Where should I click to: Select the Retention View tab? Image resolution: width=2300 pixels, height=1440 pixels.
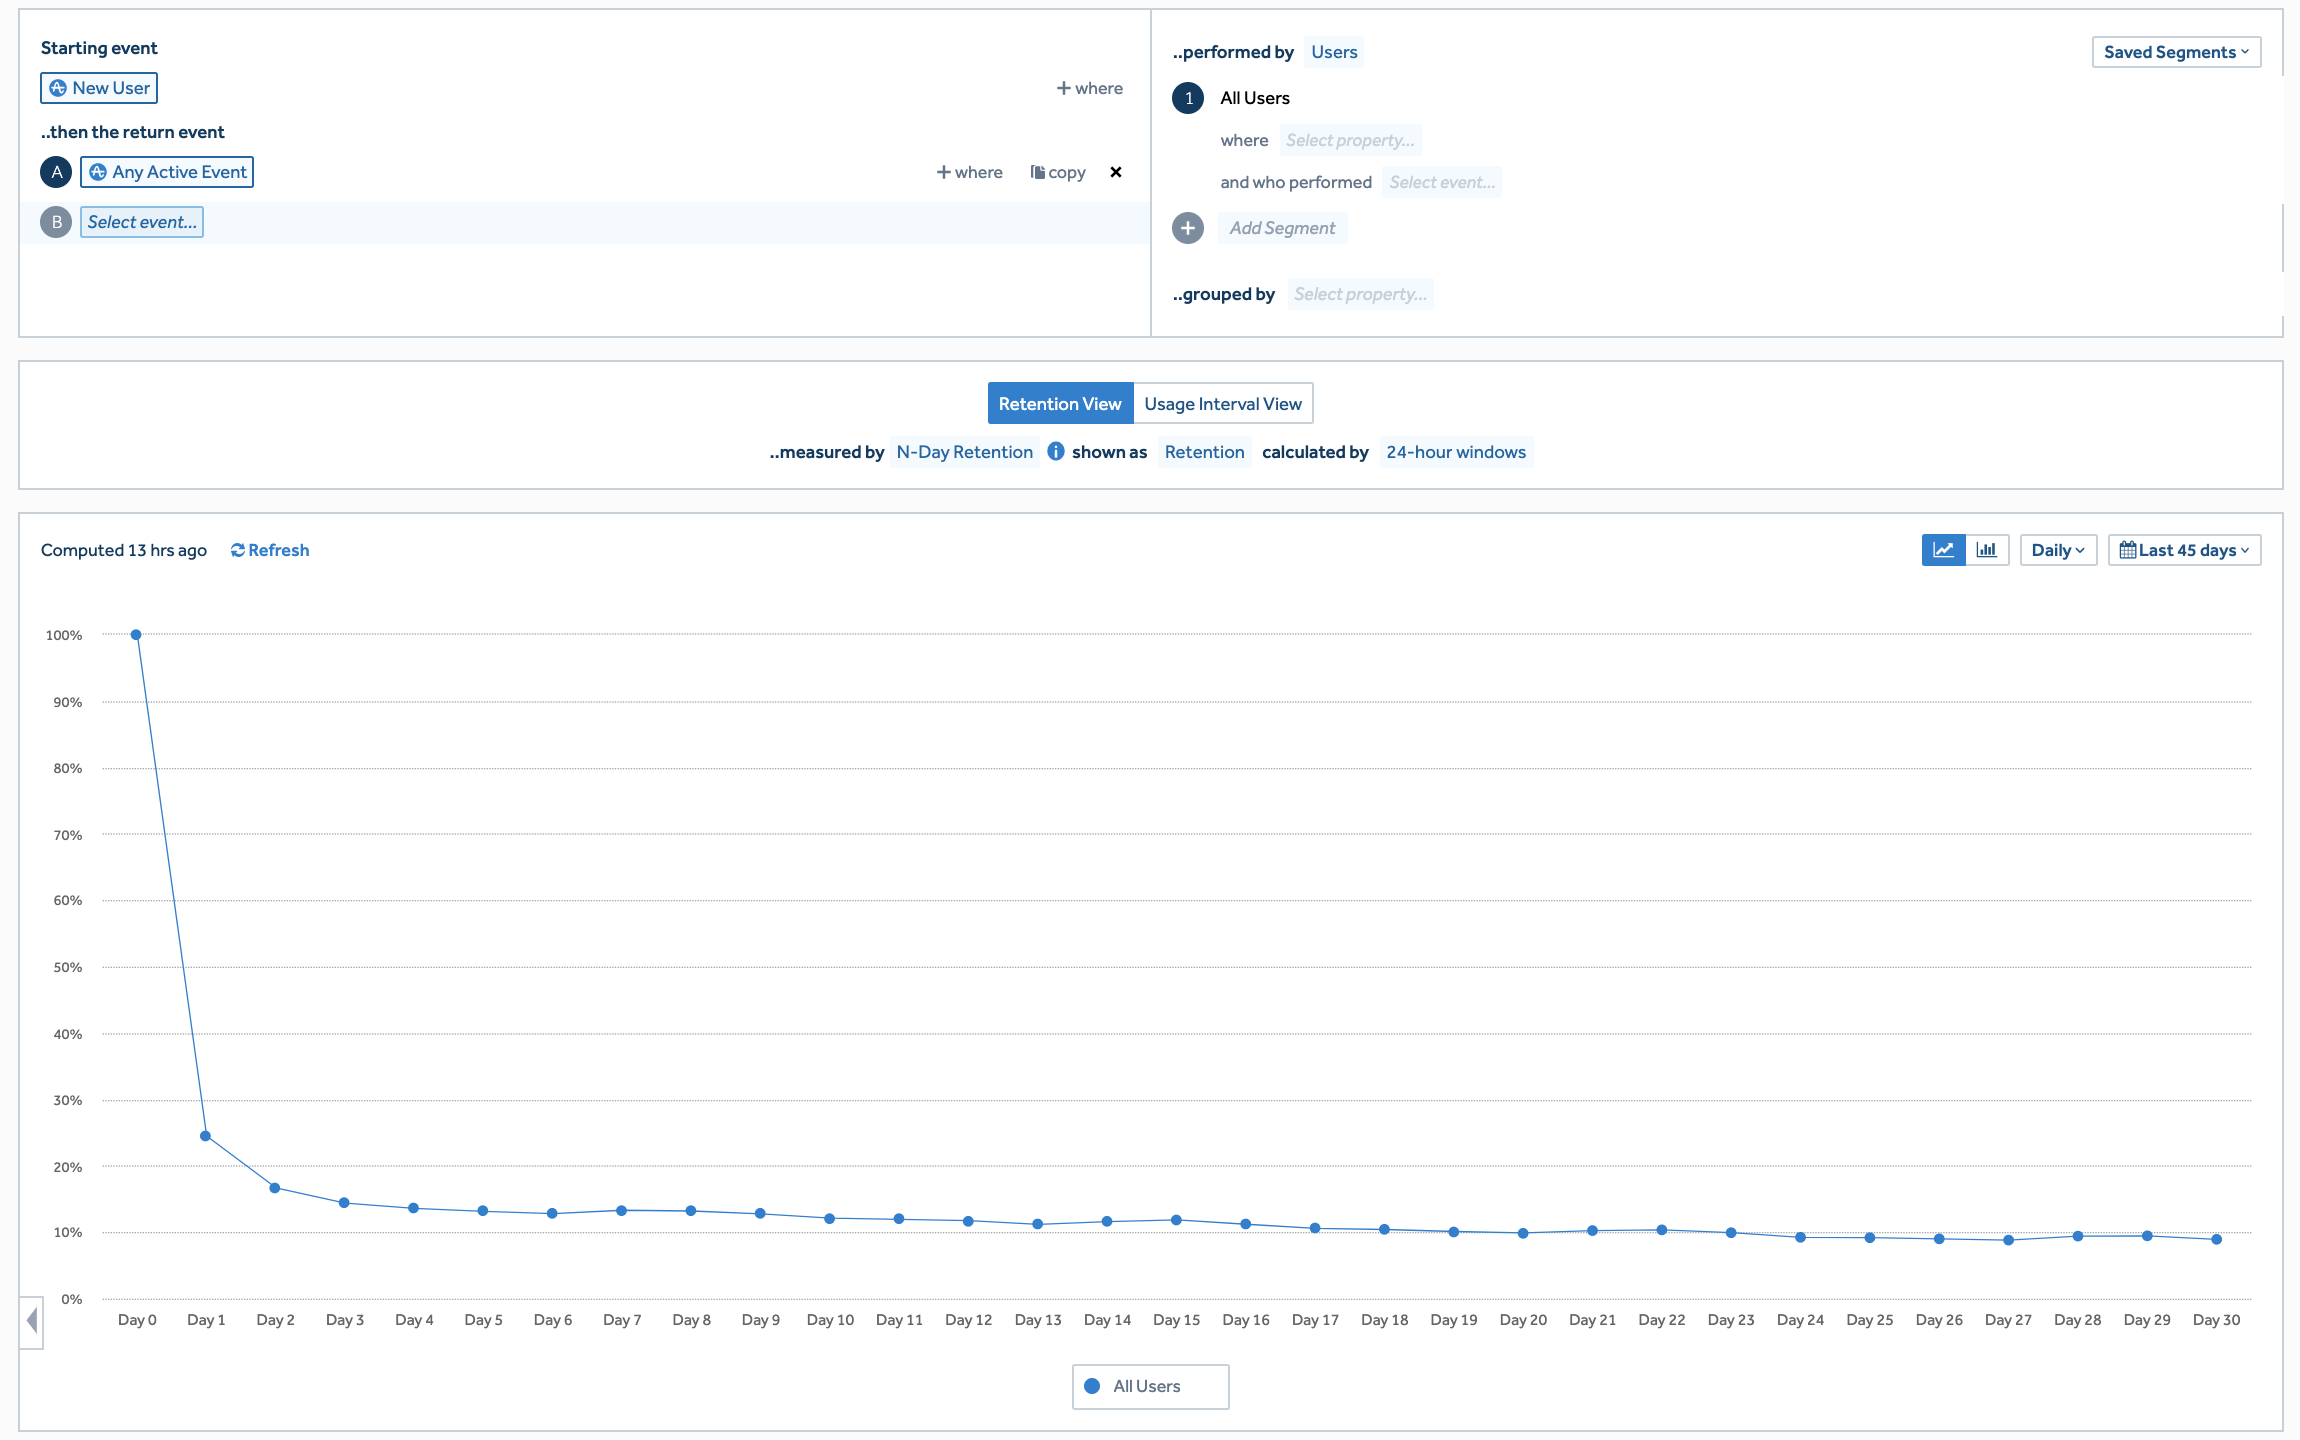pos(1059,404)
